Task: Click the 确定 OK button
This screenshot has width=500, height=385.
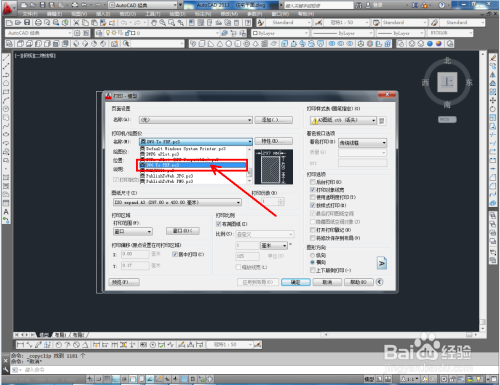Action: [x=296, y=282]
